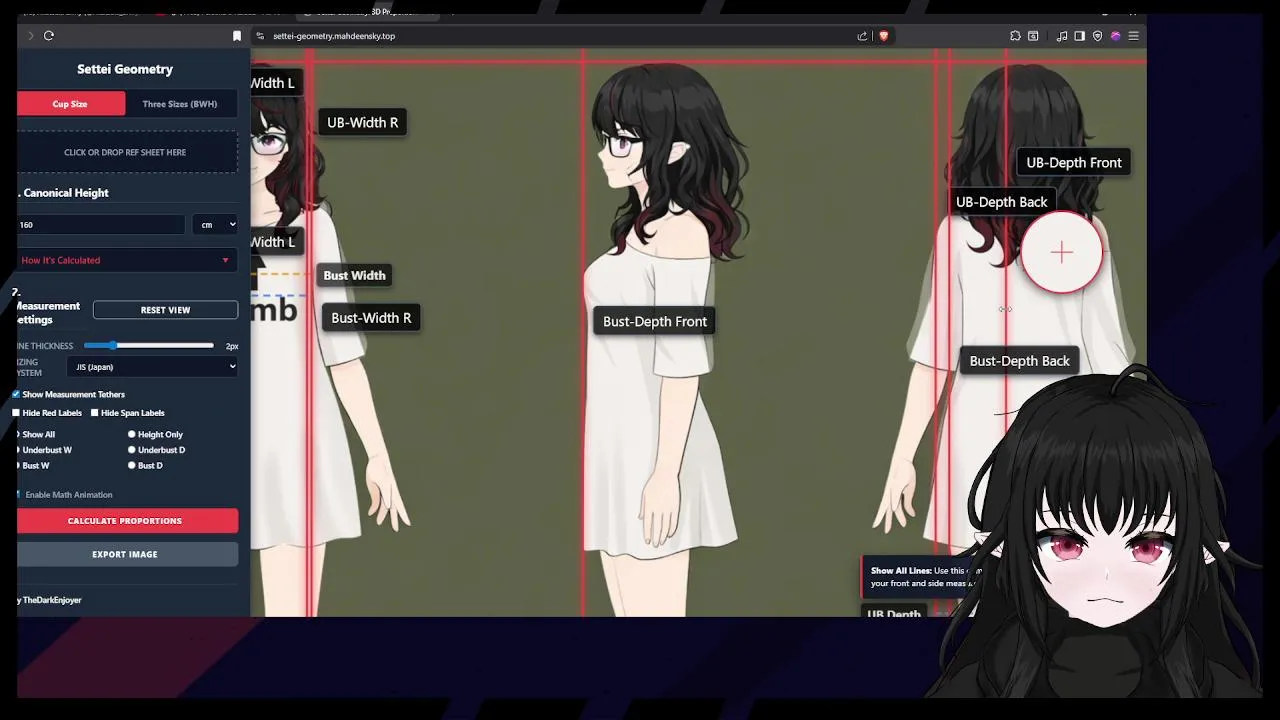The height and width of the screenshot is (720, 1280).
Task: Open the JIS (Japan) sizing system dropdown
Action: (152, 367)
